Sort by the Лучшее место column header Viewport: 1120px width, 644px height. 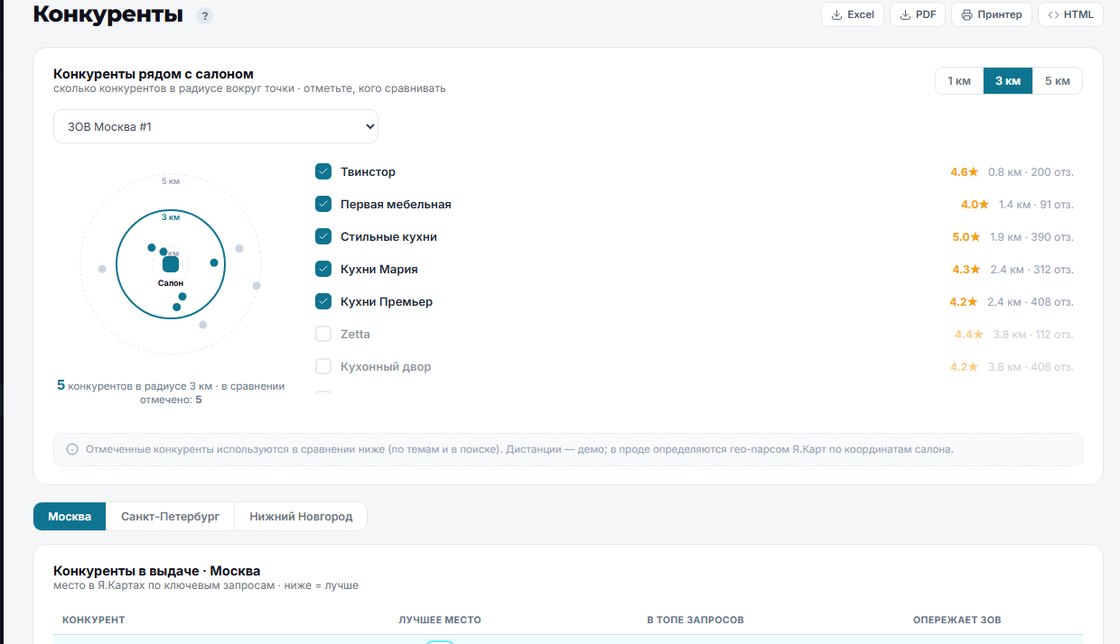[x=440, y=620]
